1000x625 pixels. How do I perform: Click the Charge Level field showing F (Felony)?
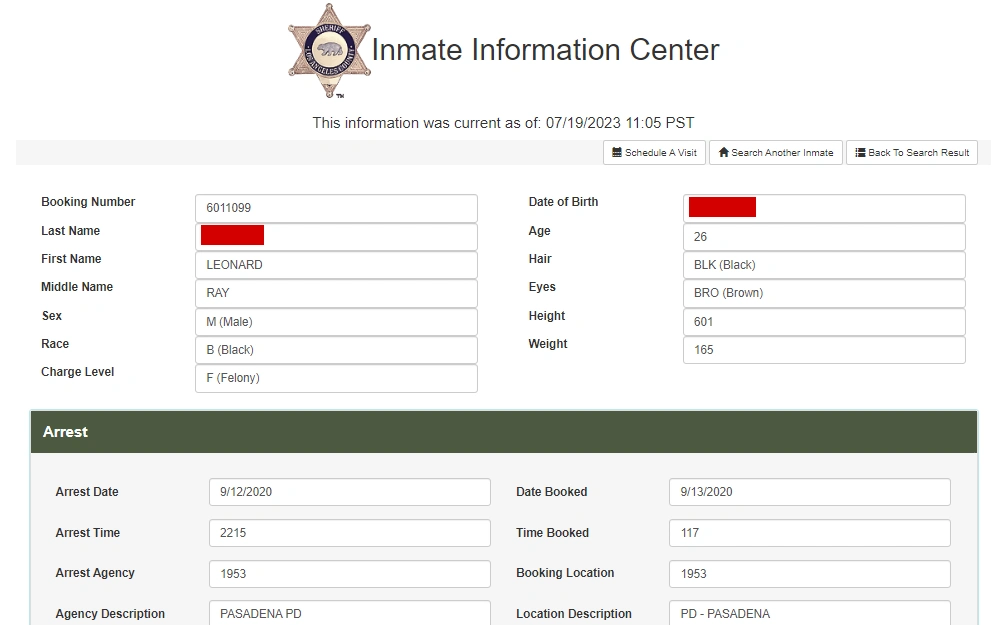pos(336,379)
